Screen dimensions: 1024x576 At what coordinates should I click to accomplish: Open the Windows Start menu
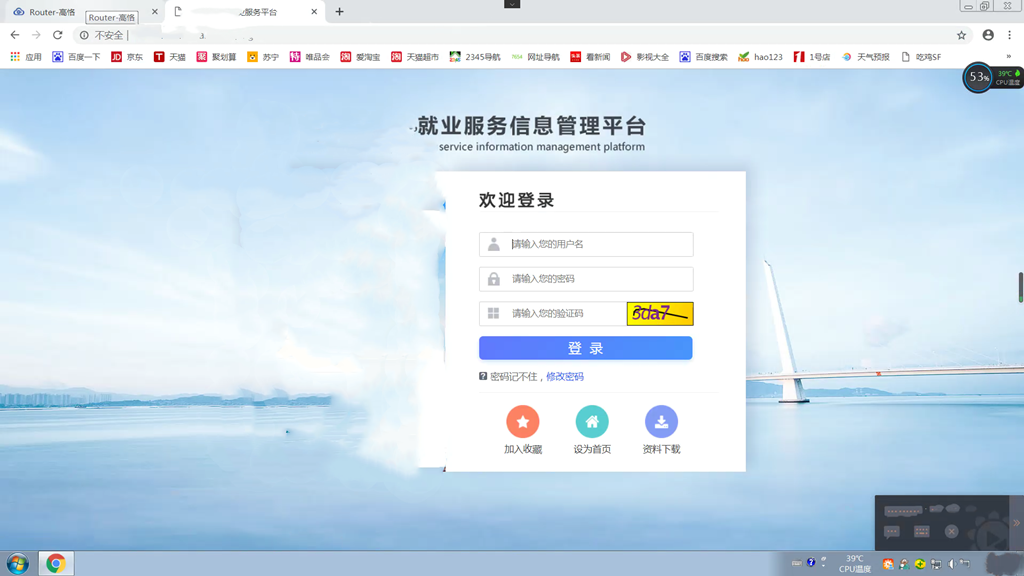point(18,563)
